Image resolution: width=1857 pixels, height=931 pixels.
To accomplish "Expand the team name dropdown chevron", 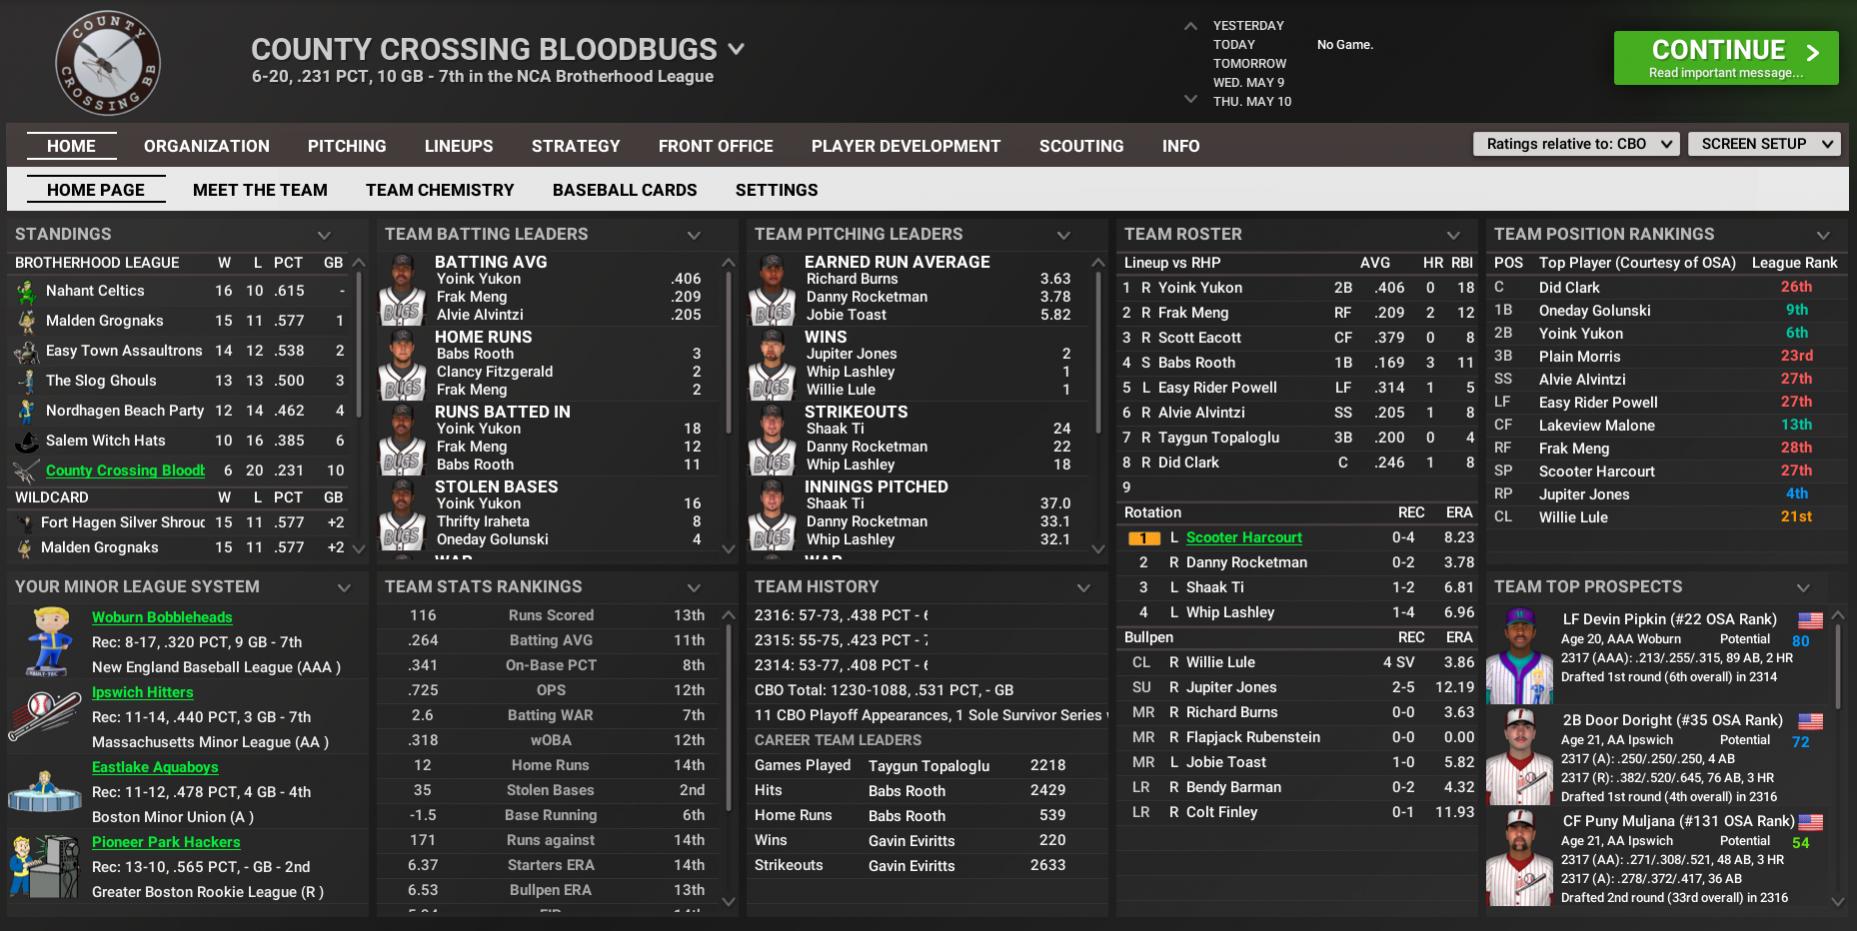I will pyautogui.click(x=736, y=49).
